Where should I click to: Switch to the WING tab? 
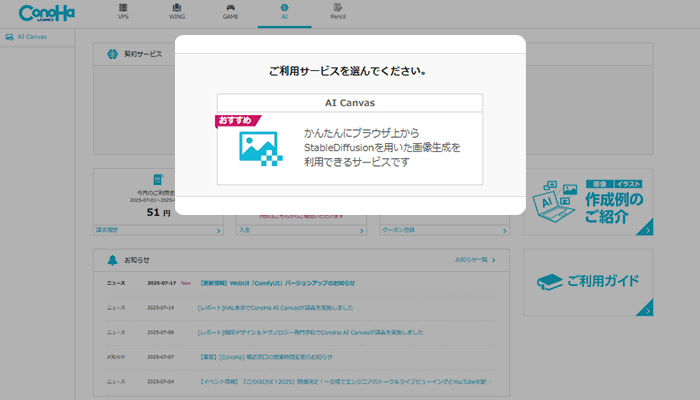(177, 12)
